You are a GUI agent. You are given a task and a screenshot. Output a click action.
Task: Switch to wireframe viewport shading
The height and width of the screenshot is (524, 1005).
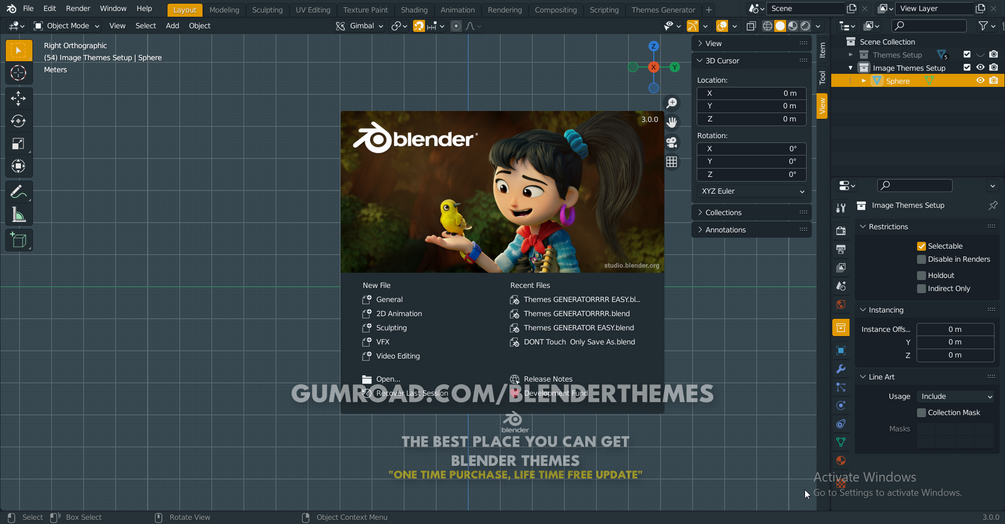tap(767, 26)
